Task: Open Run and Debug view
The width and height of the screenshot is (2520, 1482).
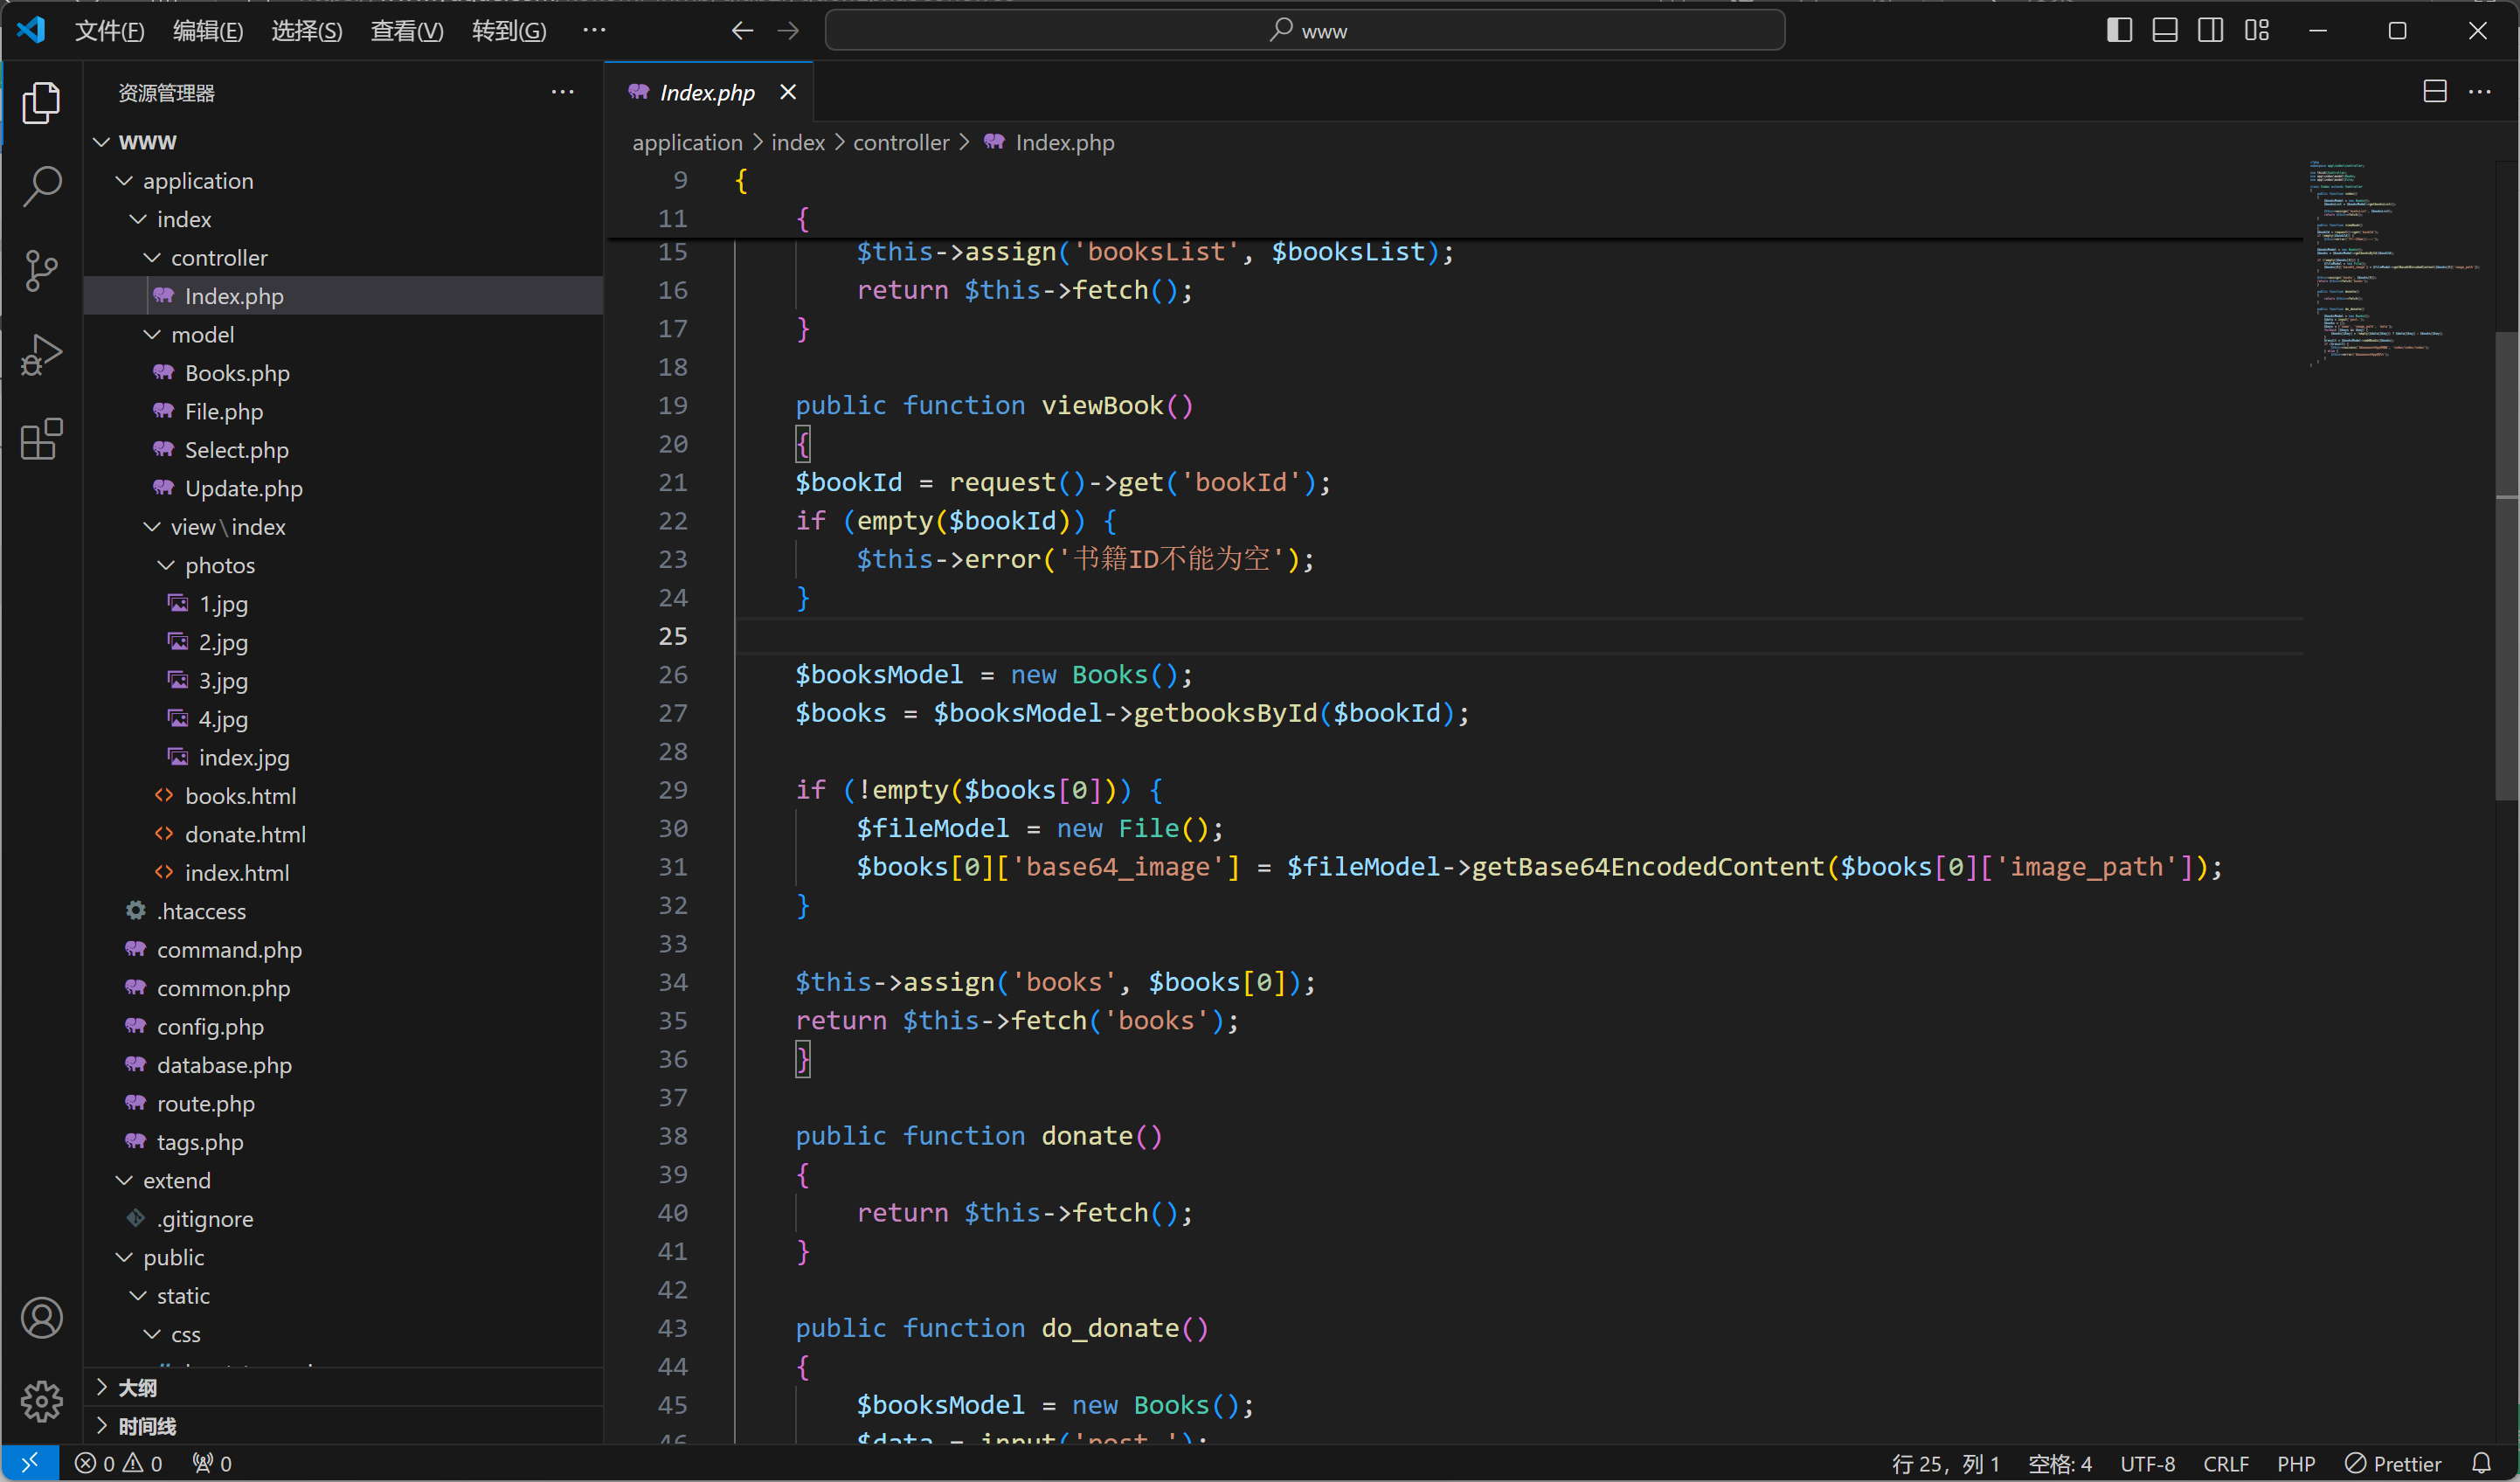Action: point(41,354)
